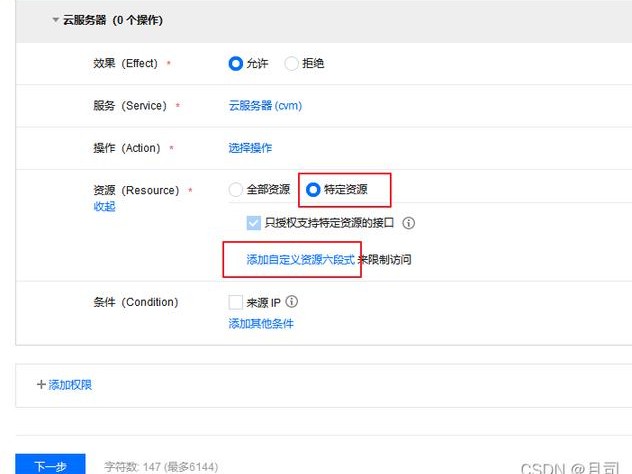Collapse the 云服务器 (0 个操作) section
Viewport: 632px width, 474px height.
56,20
